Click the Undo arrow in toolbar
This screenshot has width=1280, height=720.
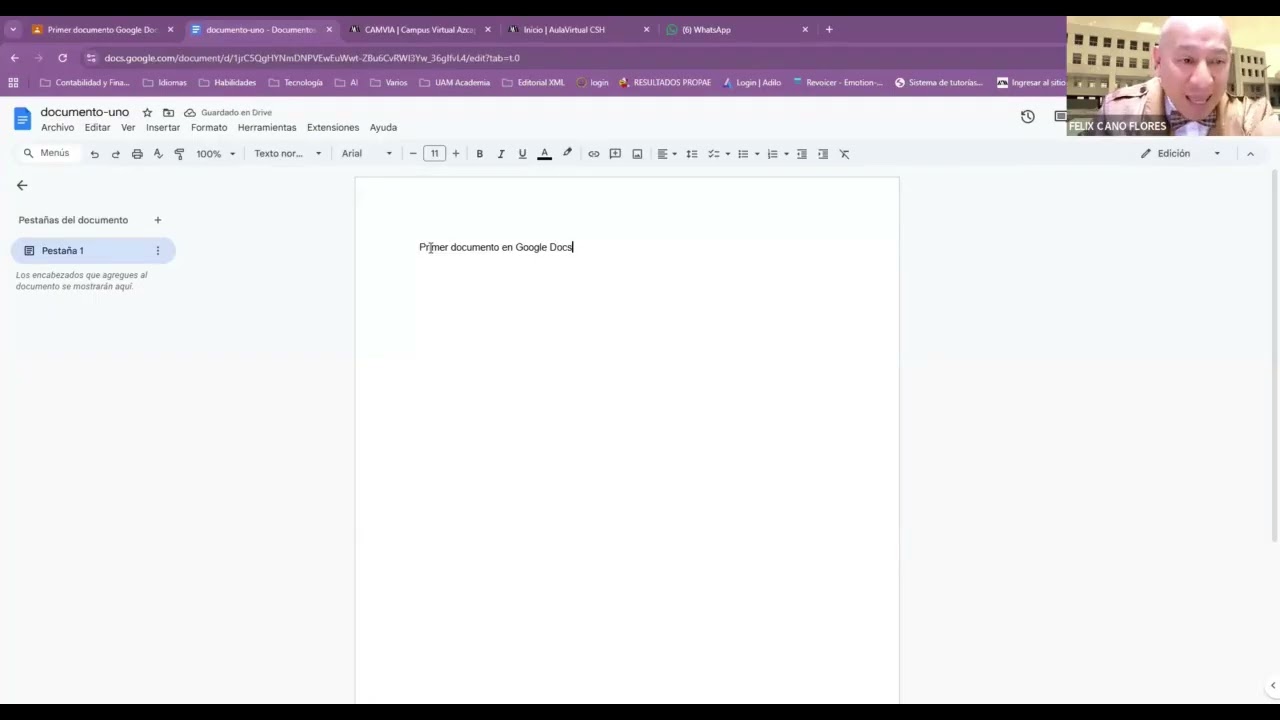[x=94, y=154]
